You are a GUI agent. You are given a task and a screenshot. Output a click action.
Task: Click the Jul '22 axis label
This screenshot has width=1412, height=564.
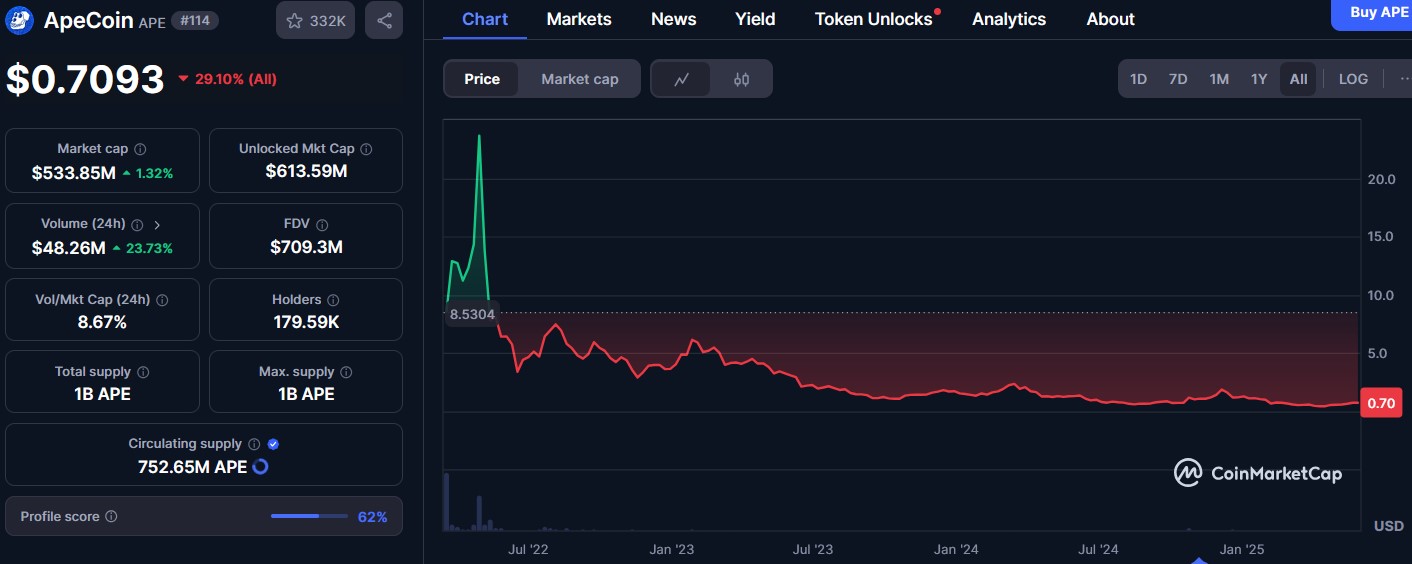(x=528, y=549)
